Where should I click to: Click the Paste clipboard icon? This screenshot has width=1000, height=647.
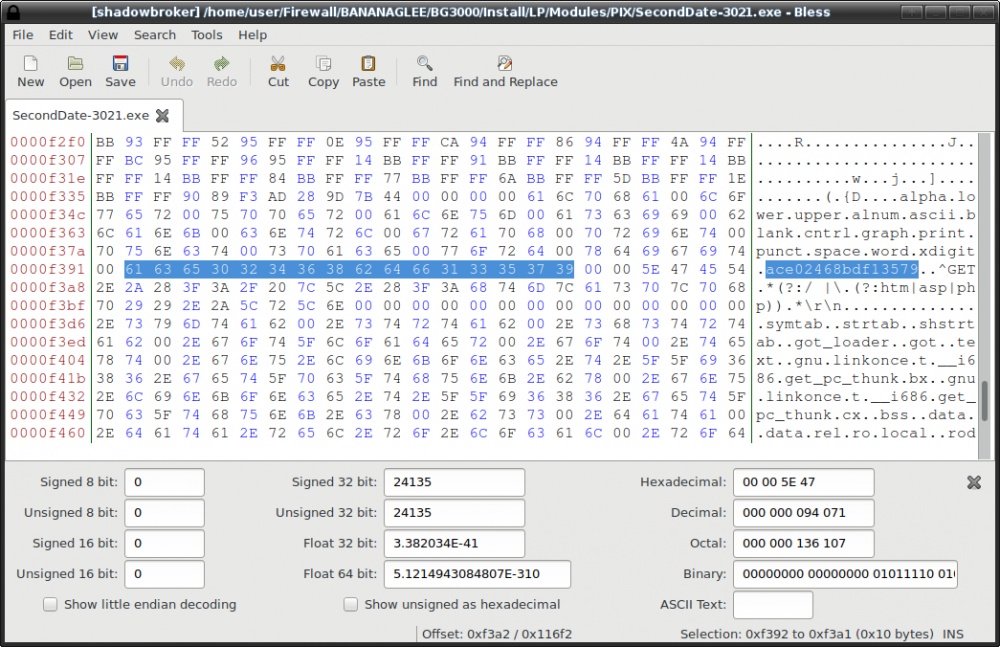[x=368, y=64]
